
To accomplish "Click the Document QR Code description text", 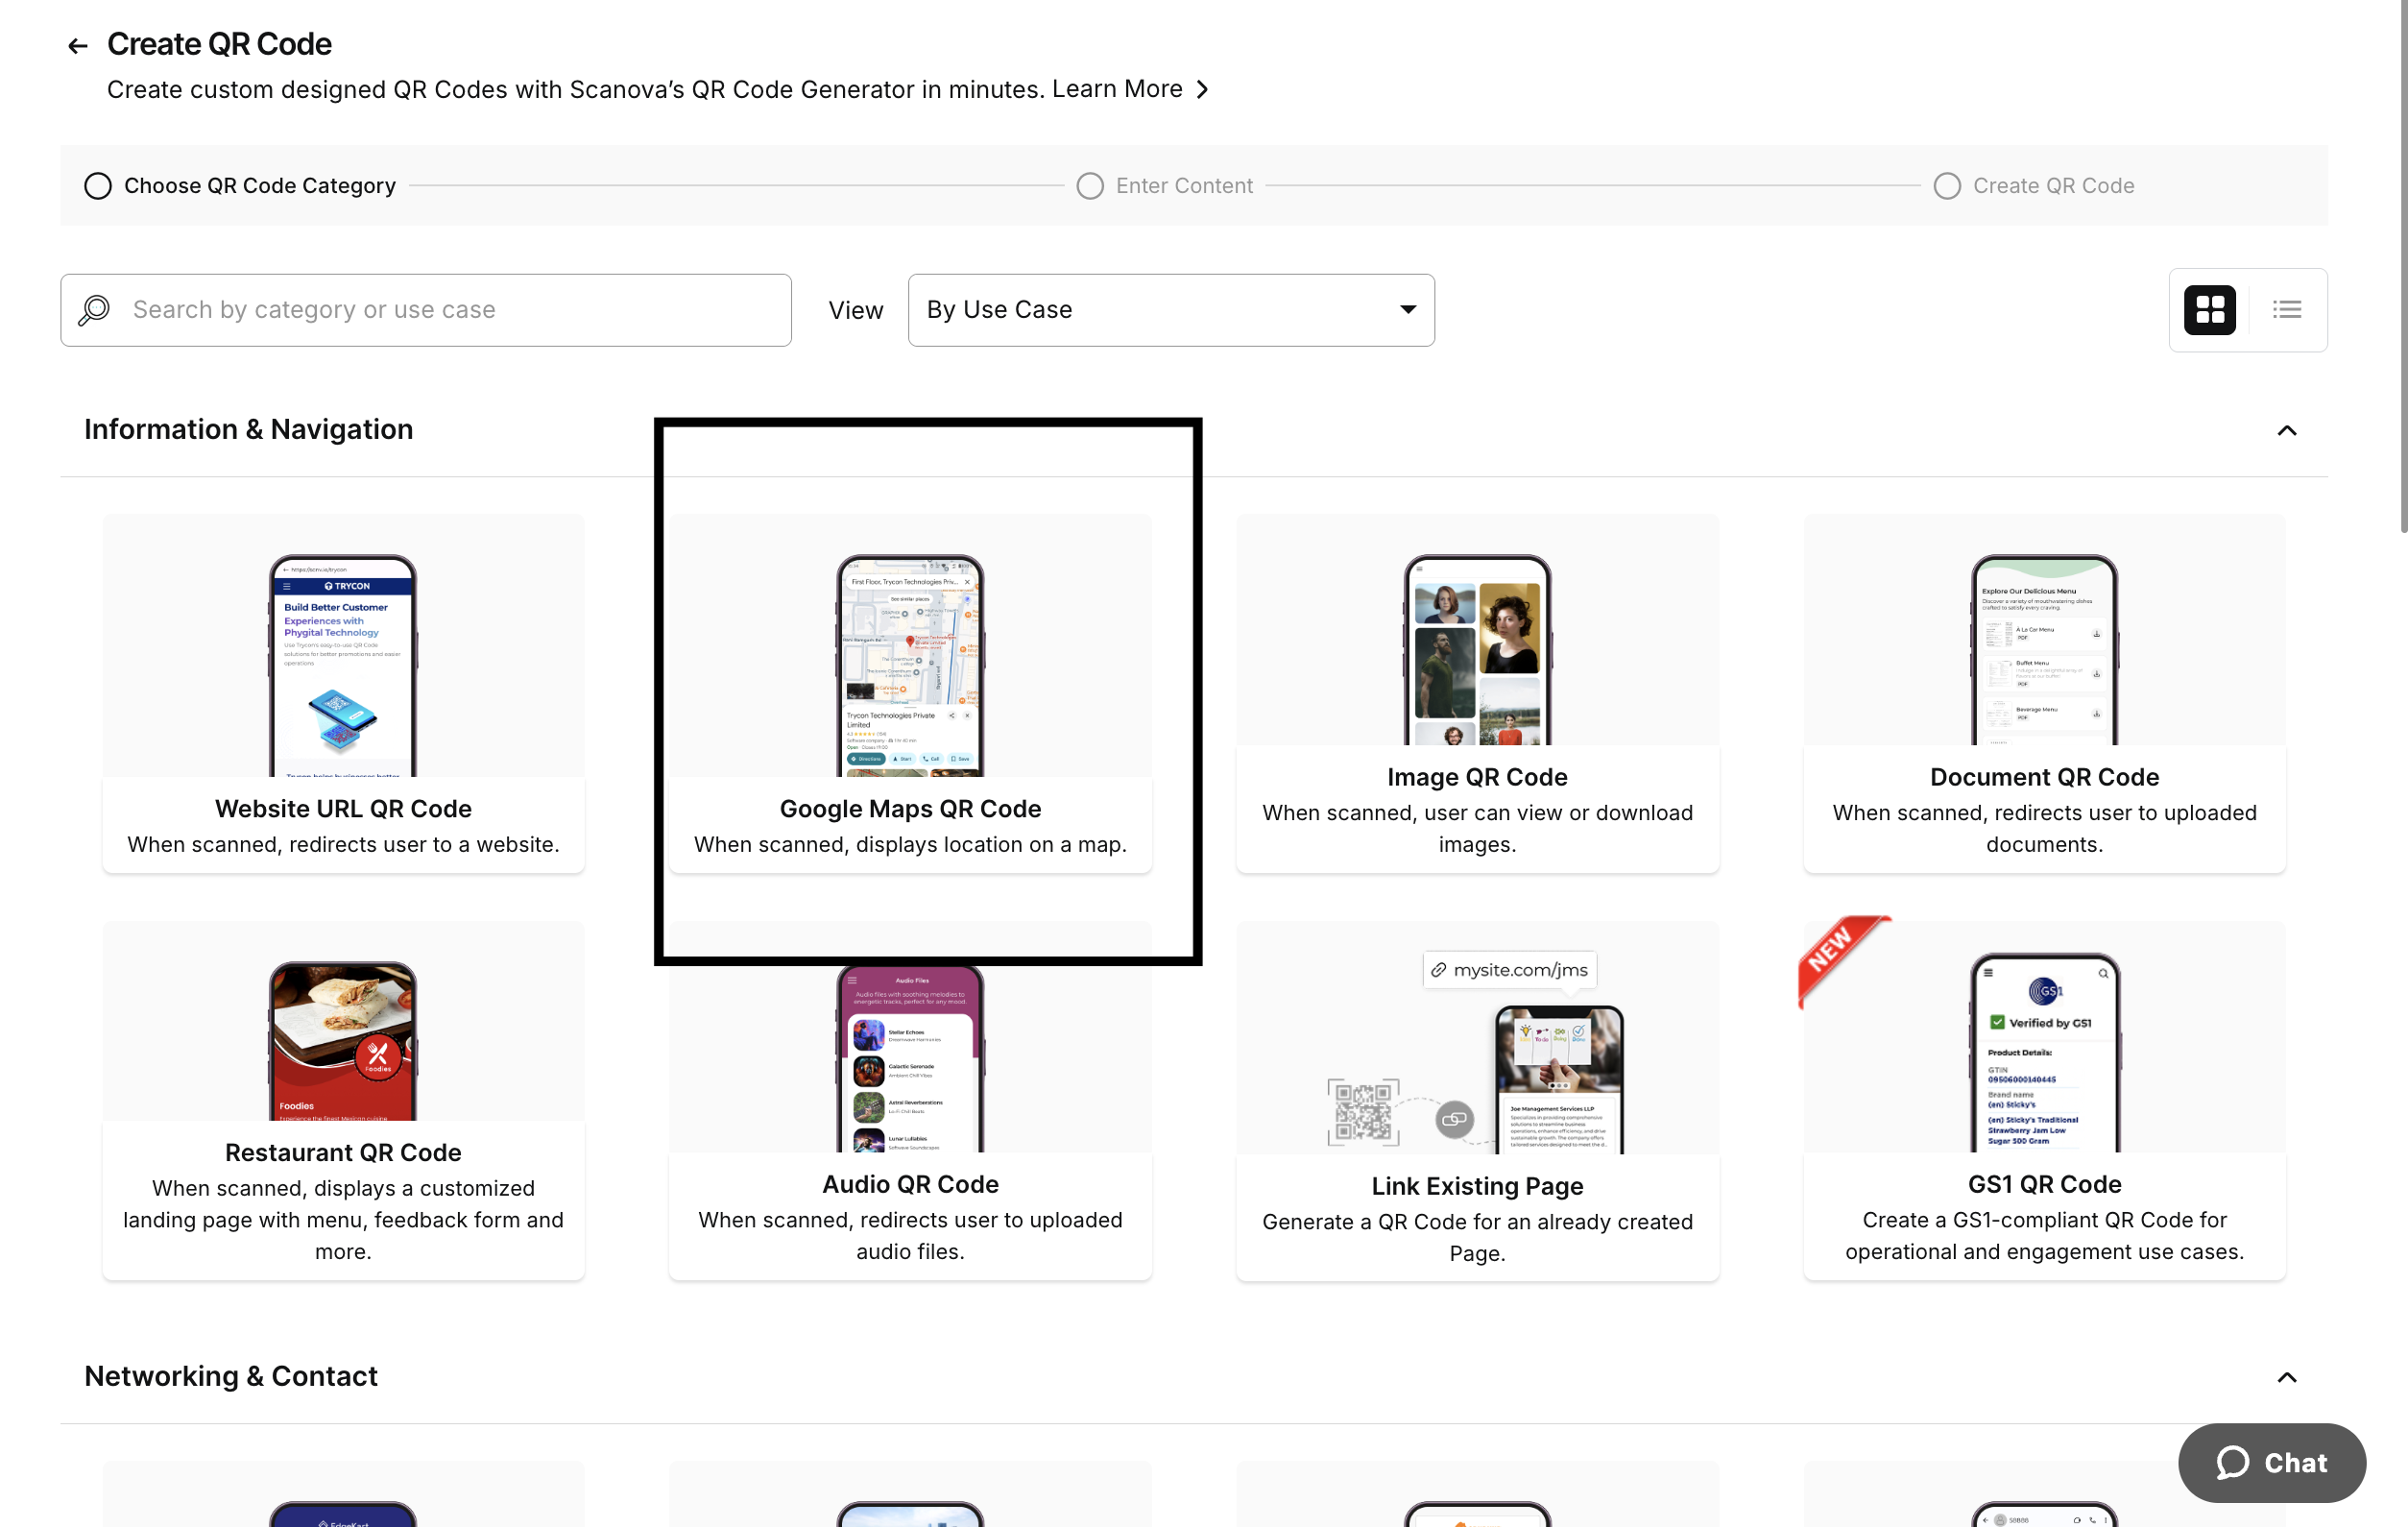I will pos(2044,828).
